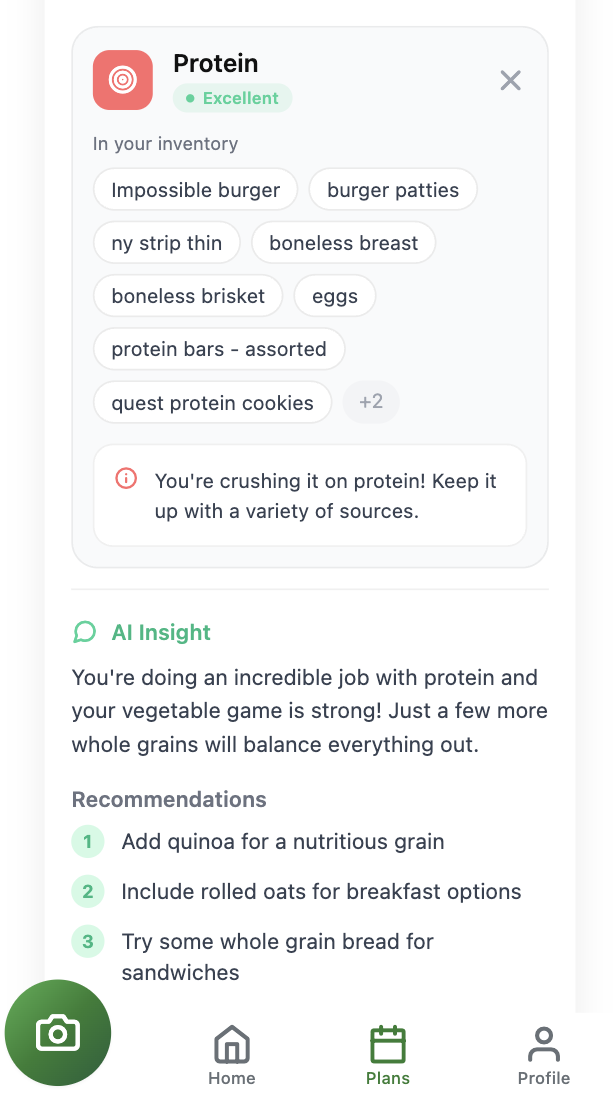
Task: Expand the +2 hidden inventory items
Action: (x=371, y=402)
